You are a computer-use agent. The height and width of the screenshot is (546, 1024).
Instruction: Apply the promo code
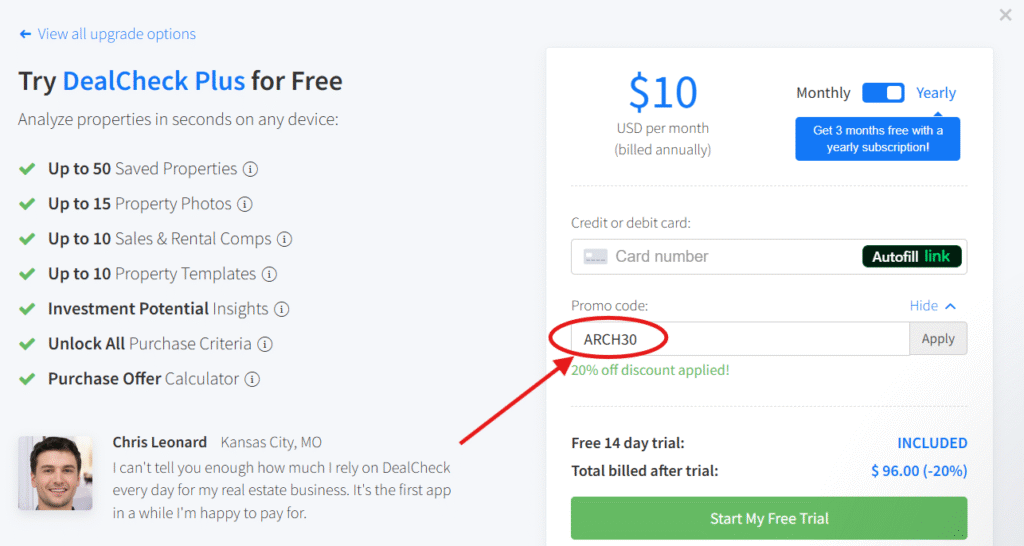tap(938, 339)
